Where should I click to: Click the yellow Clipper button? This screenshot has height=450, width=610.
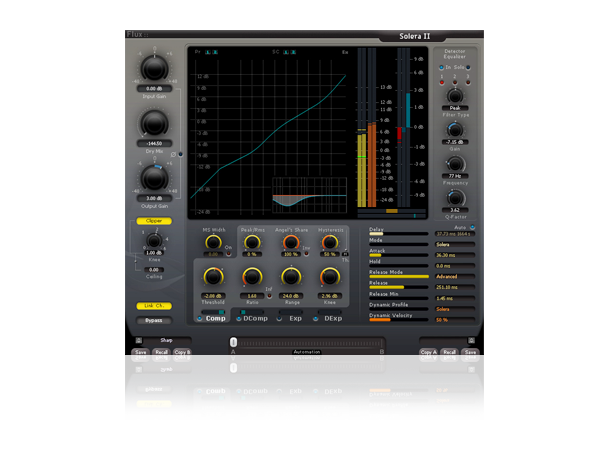tap(154, 221)
